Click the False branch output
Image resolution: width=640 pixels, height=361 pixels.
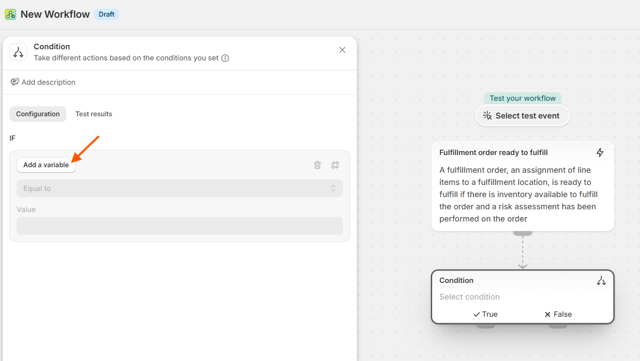[558, 314]
